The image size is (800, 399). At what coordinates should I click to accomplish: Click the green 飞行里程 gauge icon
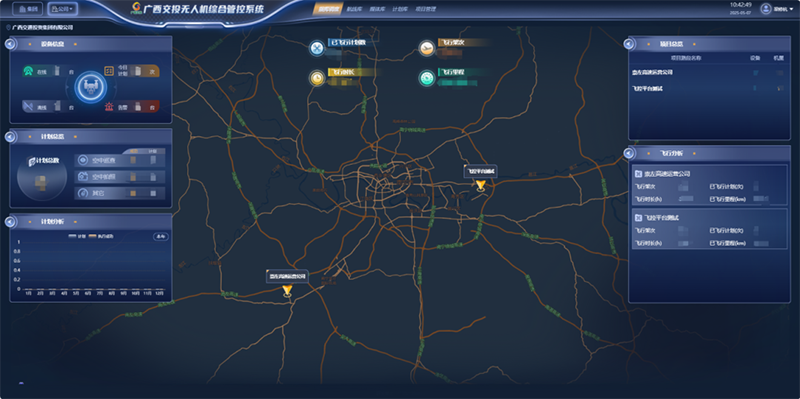pos(427,78)
